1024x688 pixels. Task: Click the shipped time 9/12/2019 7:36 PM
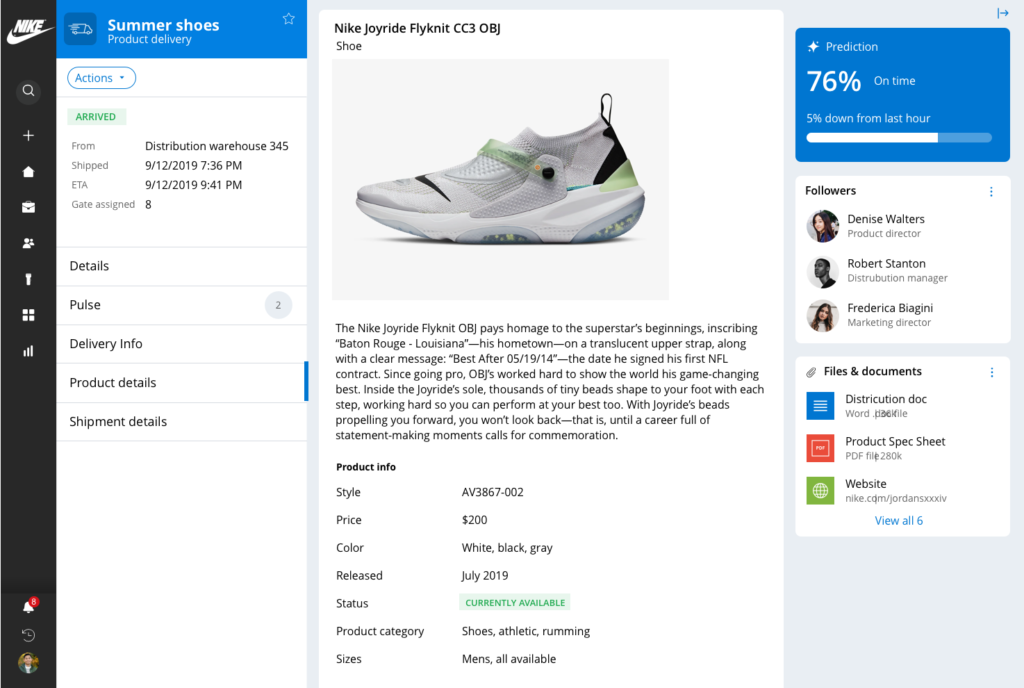[193, 165]
